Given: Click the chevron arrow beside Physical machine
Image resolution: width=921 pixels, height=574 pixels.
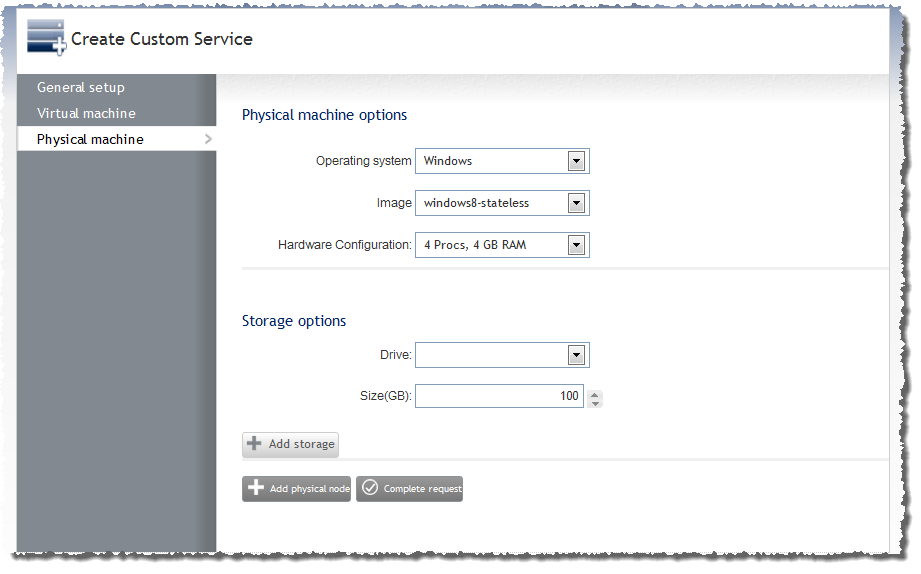Looking at the screenshot, I should (x=208, y=139).
